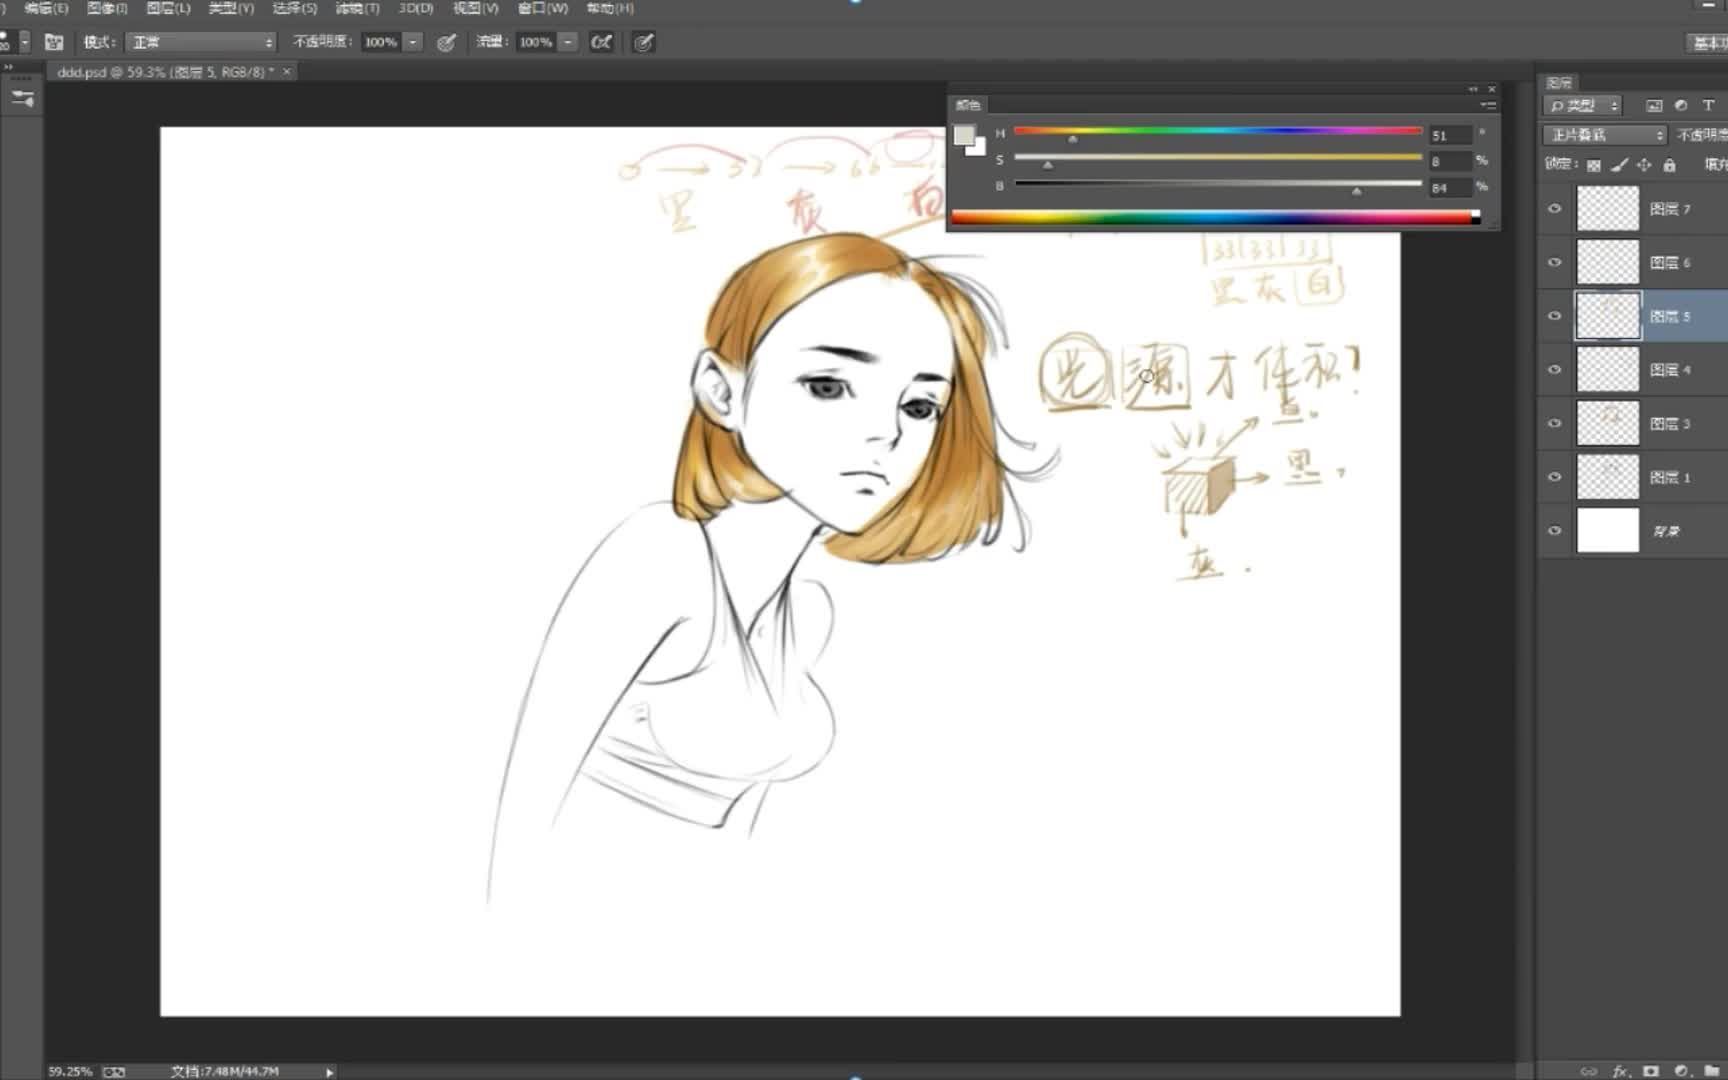Hide layer 图层 5

click(x=1555, y=316)
